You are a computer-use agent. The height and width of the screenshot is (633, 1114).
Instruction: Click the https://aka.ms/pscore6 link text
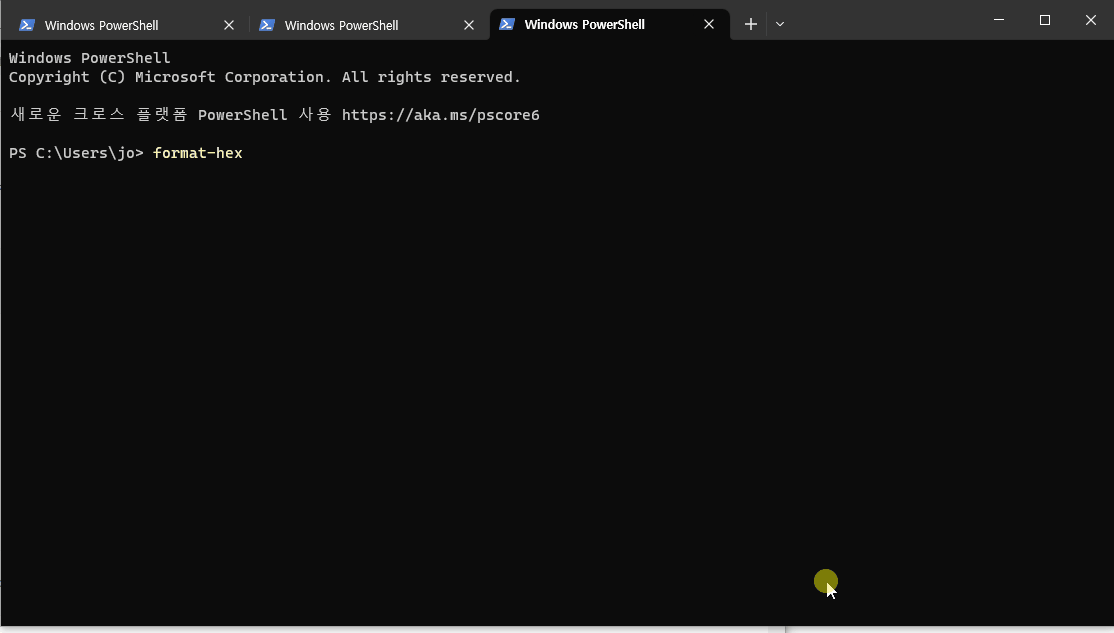(x=440, y=115)
